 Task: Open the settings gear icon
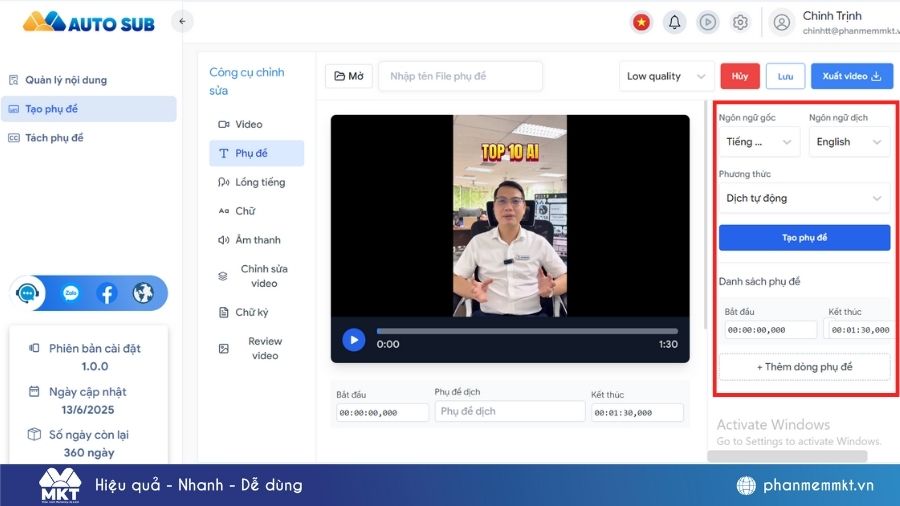coord(740,22)
